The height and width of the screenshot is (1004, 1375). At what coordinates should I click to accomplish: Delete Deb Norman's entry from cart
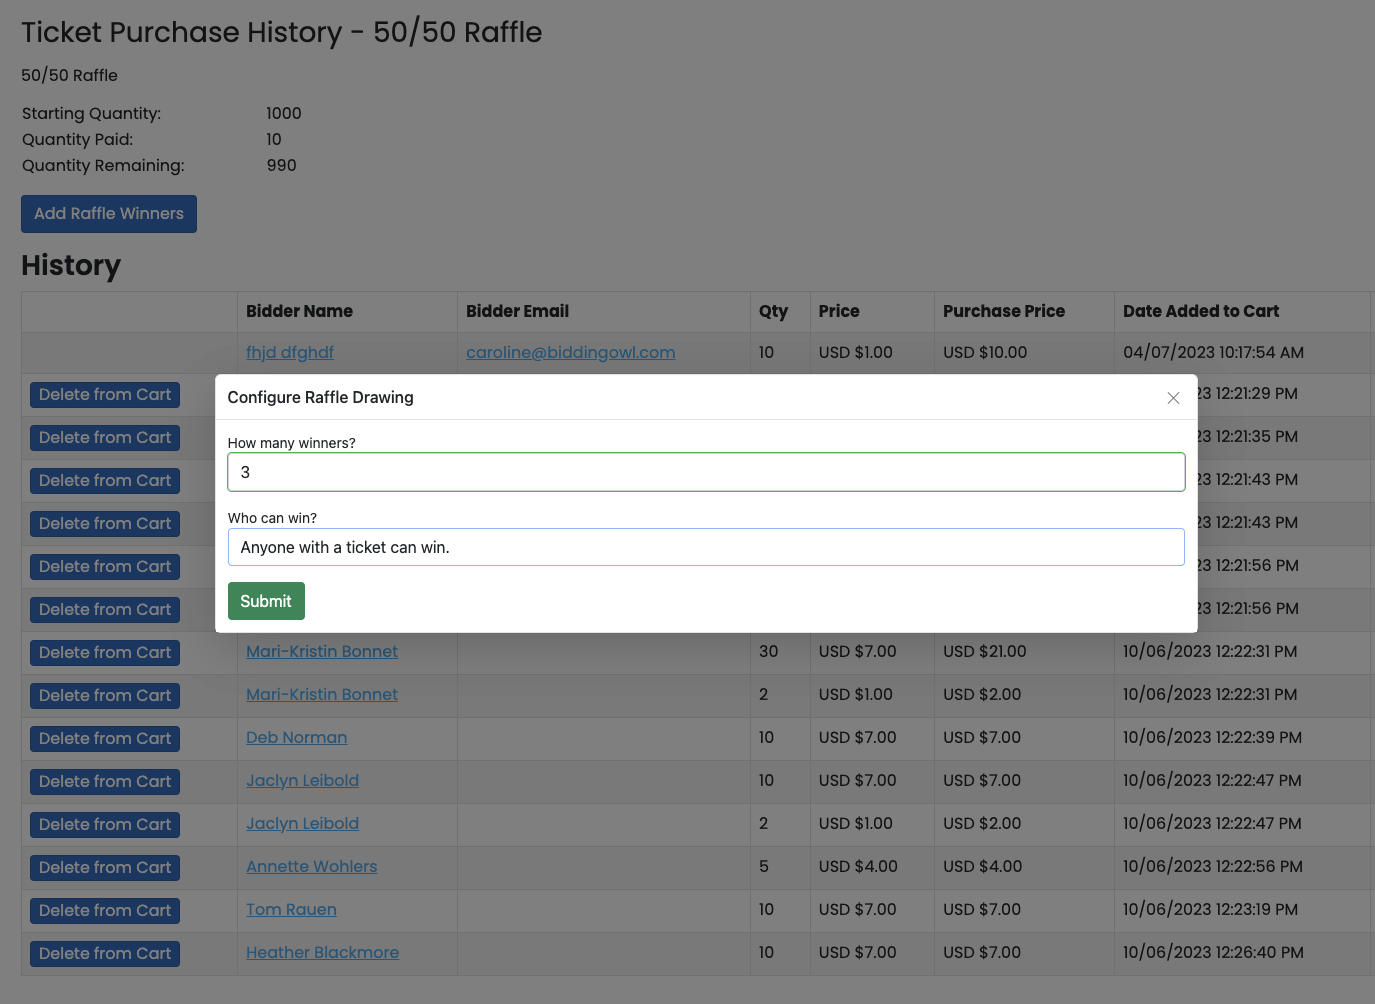click(x=105, y=738)
